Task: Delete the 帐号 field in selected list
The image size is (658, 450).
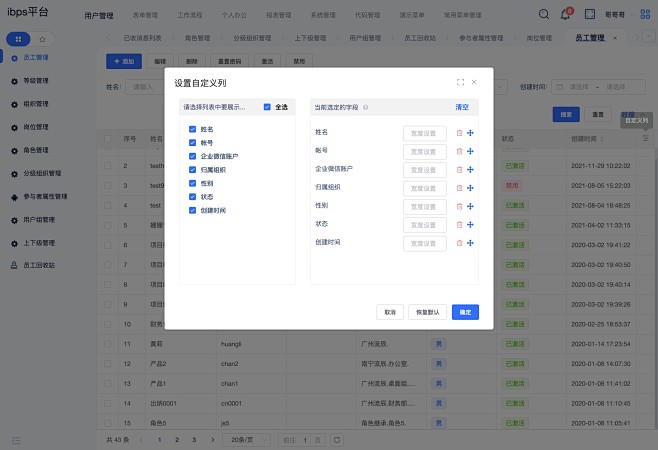Action: [x=460, y=152]
